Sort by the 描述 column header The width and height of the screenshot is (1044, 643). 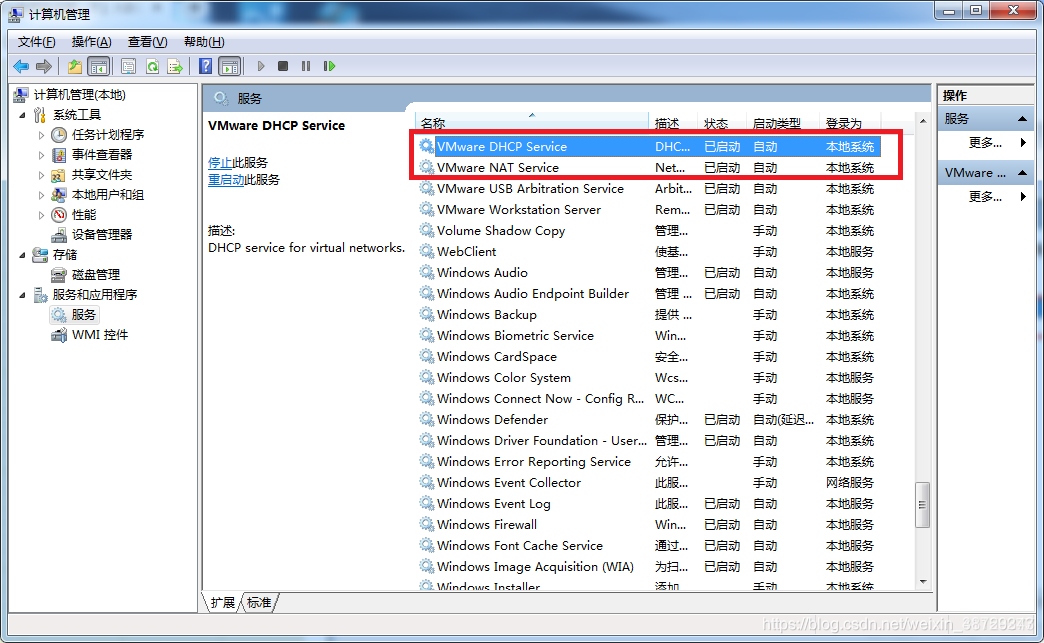tap(674, 123)
